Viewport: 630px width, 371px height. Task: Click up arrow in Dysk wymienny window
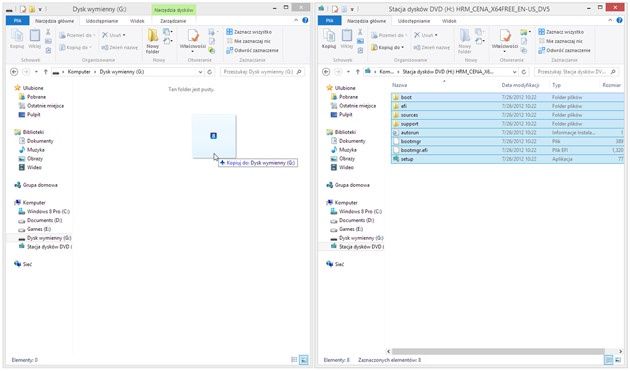45,72
